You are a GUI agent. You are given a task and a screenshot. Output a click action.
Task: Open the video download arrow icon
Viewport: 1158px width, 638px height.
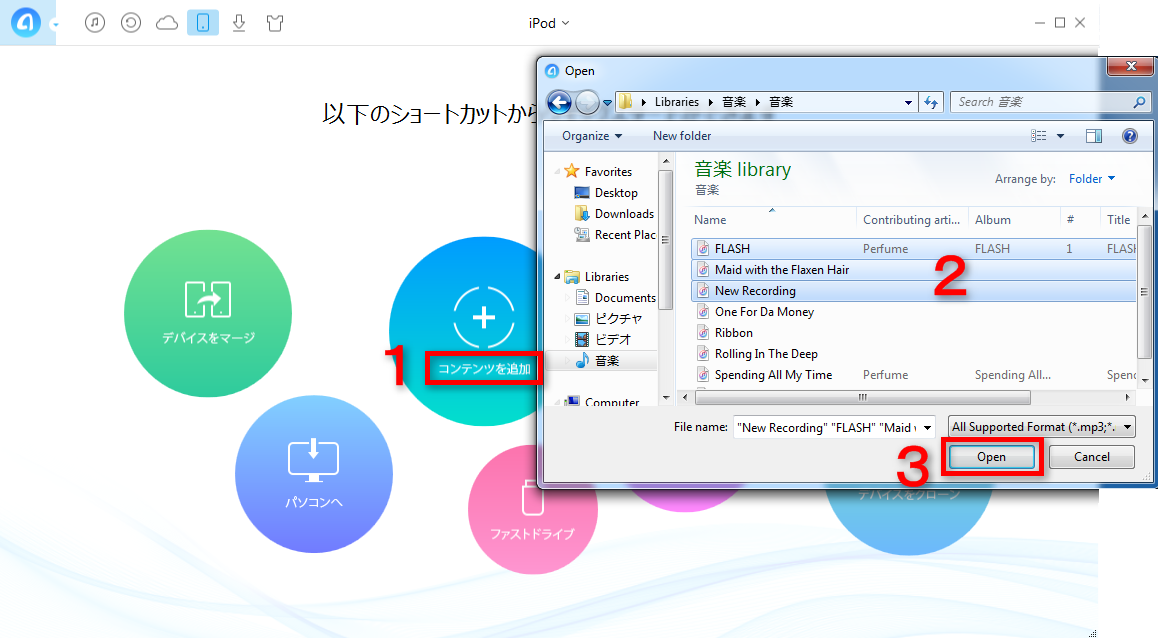[x=239, y=23]
